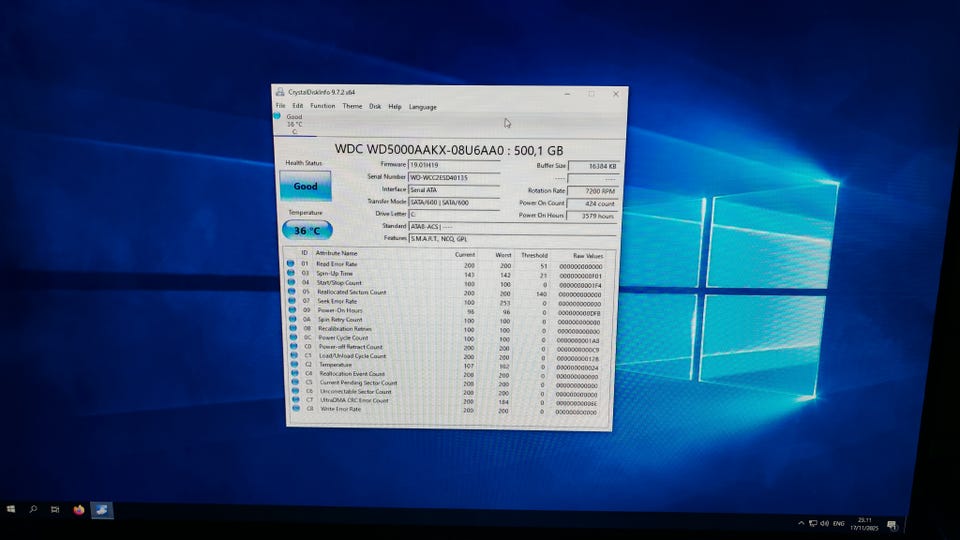The image size is (960, 540).
Task: Open the Function menu
Action: [x=323, y=106]
